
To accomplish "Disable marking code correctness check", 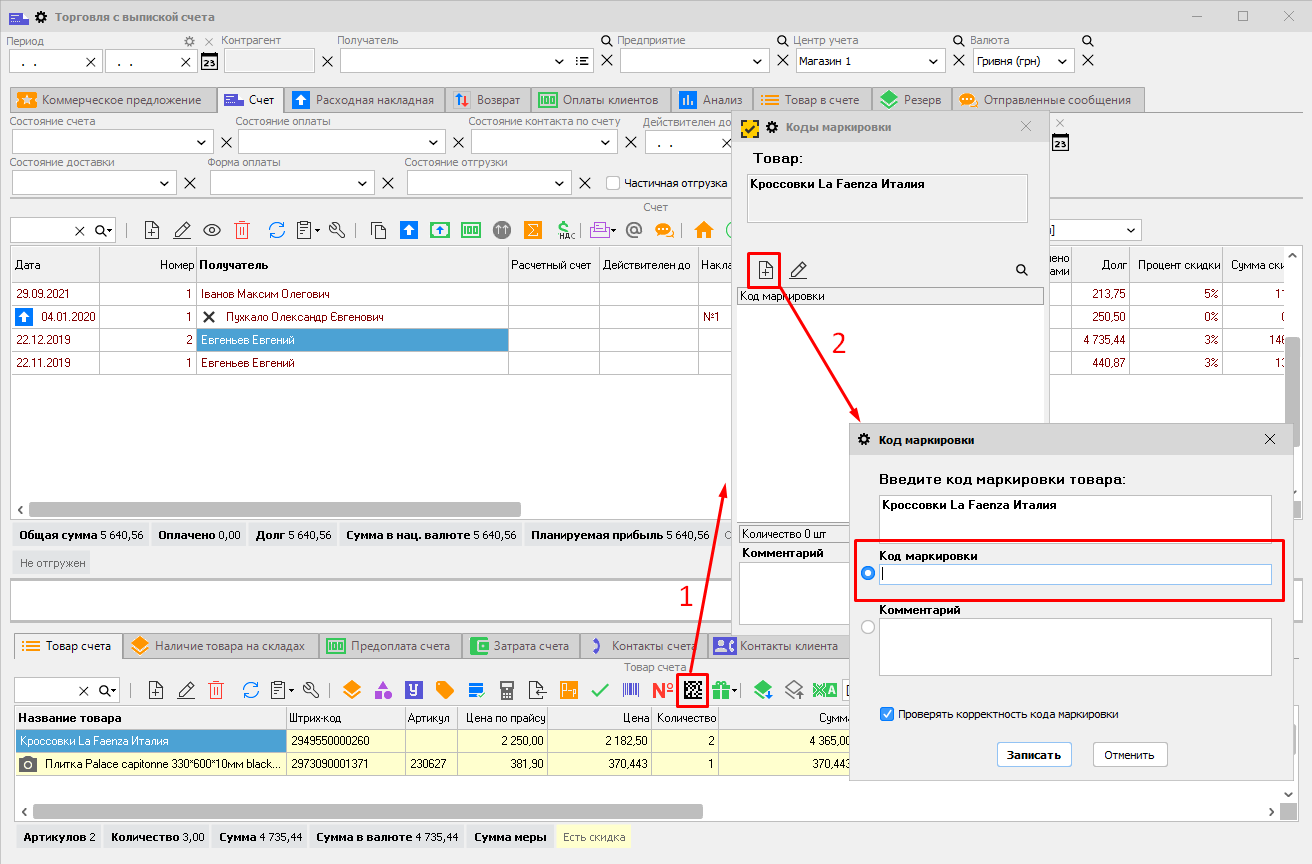I will pyautogui.click(x=887, y=714).
